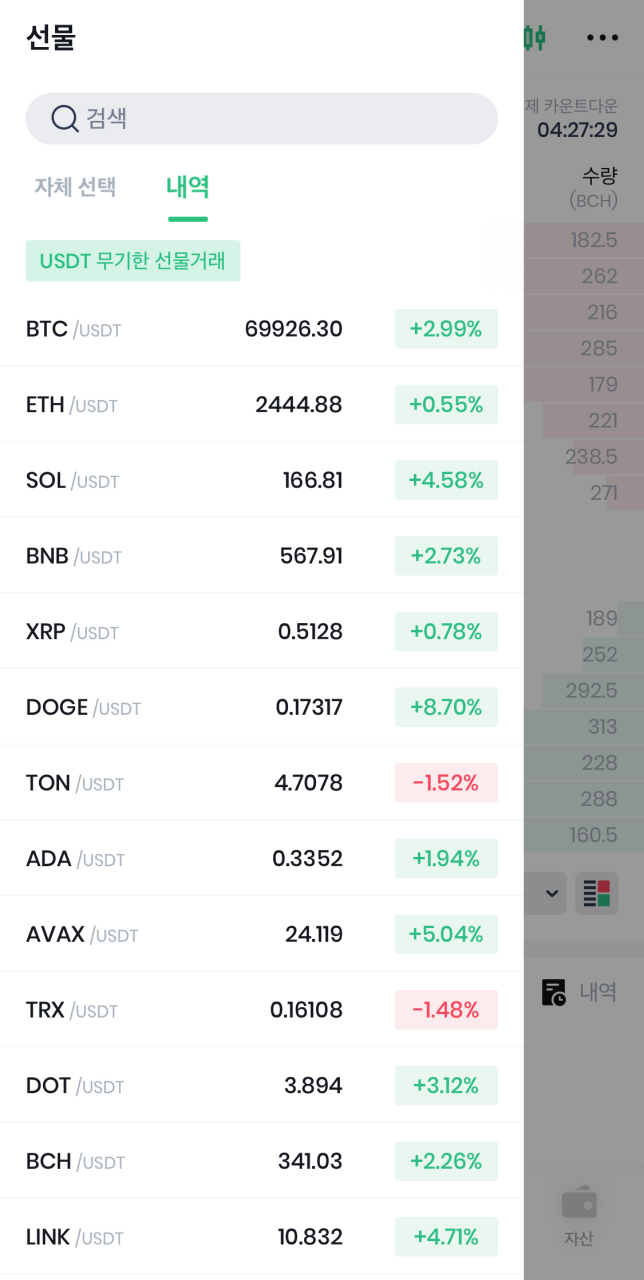Tap the USDT 무기한 선물거래 filter chip
This screenshot has width=644, height=1280.
(x=133, y=261)
